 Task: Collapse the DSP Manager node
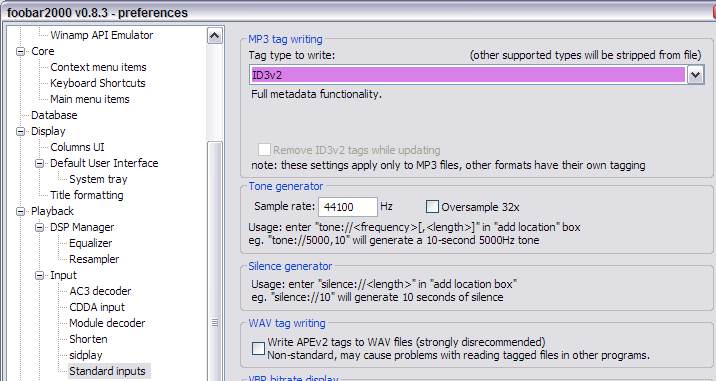click(x=40, y=228)
